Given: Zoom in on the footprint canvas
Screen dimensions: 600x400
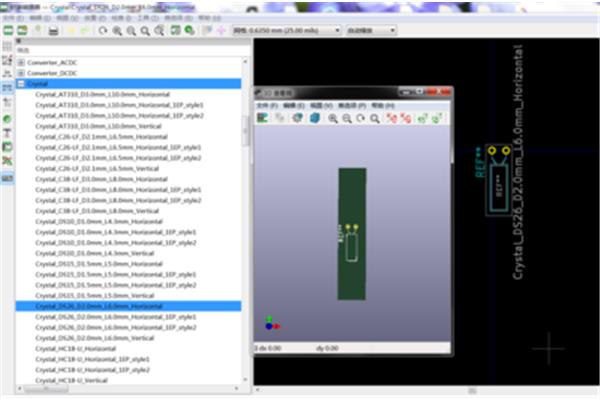Looking at the screenshot, I should click(117, 31).
